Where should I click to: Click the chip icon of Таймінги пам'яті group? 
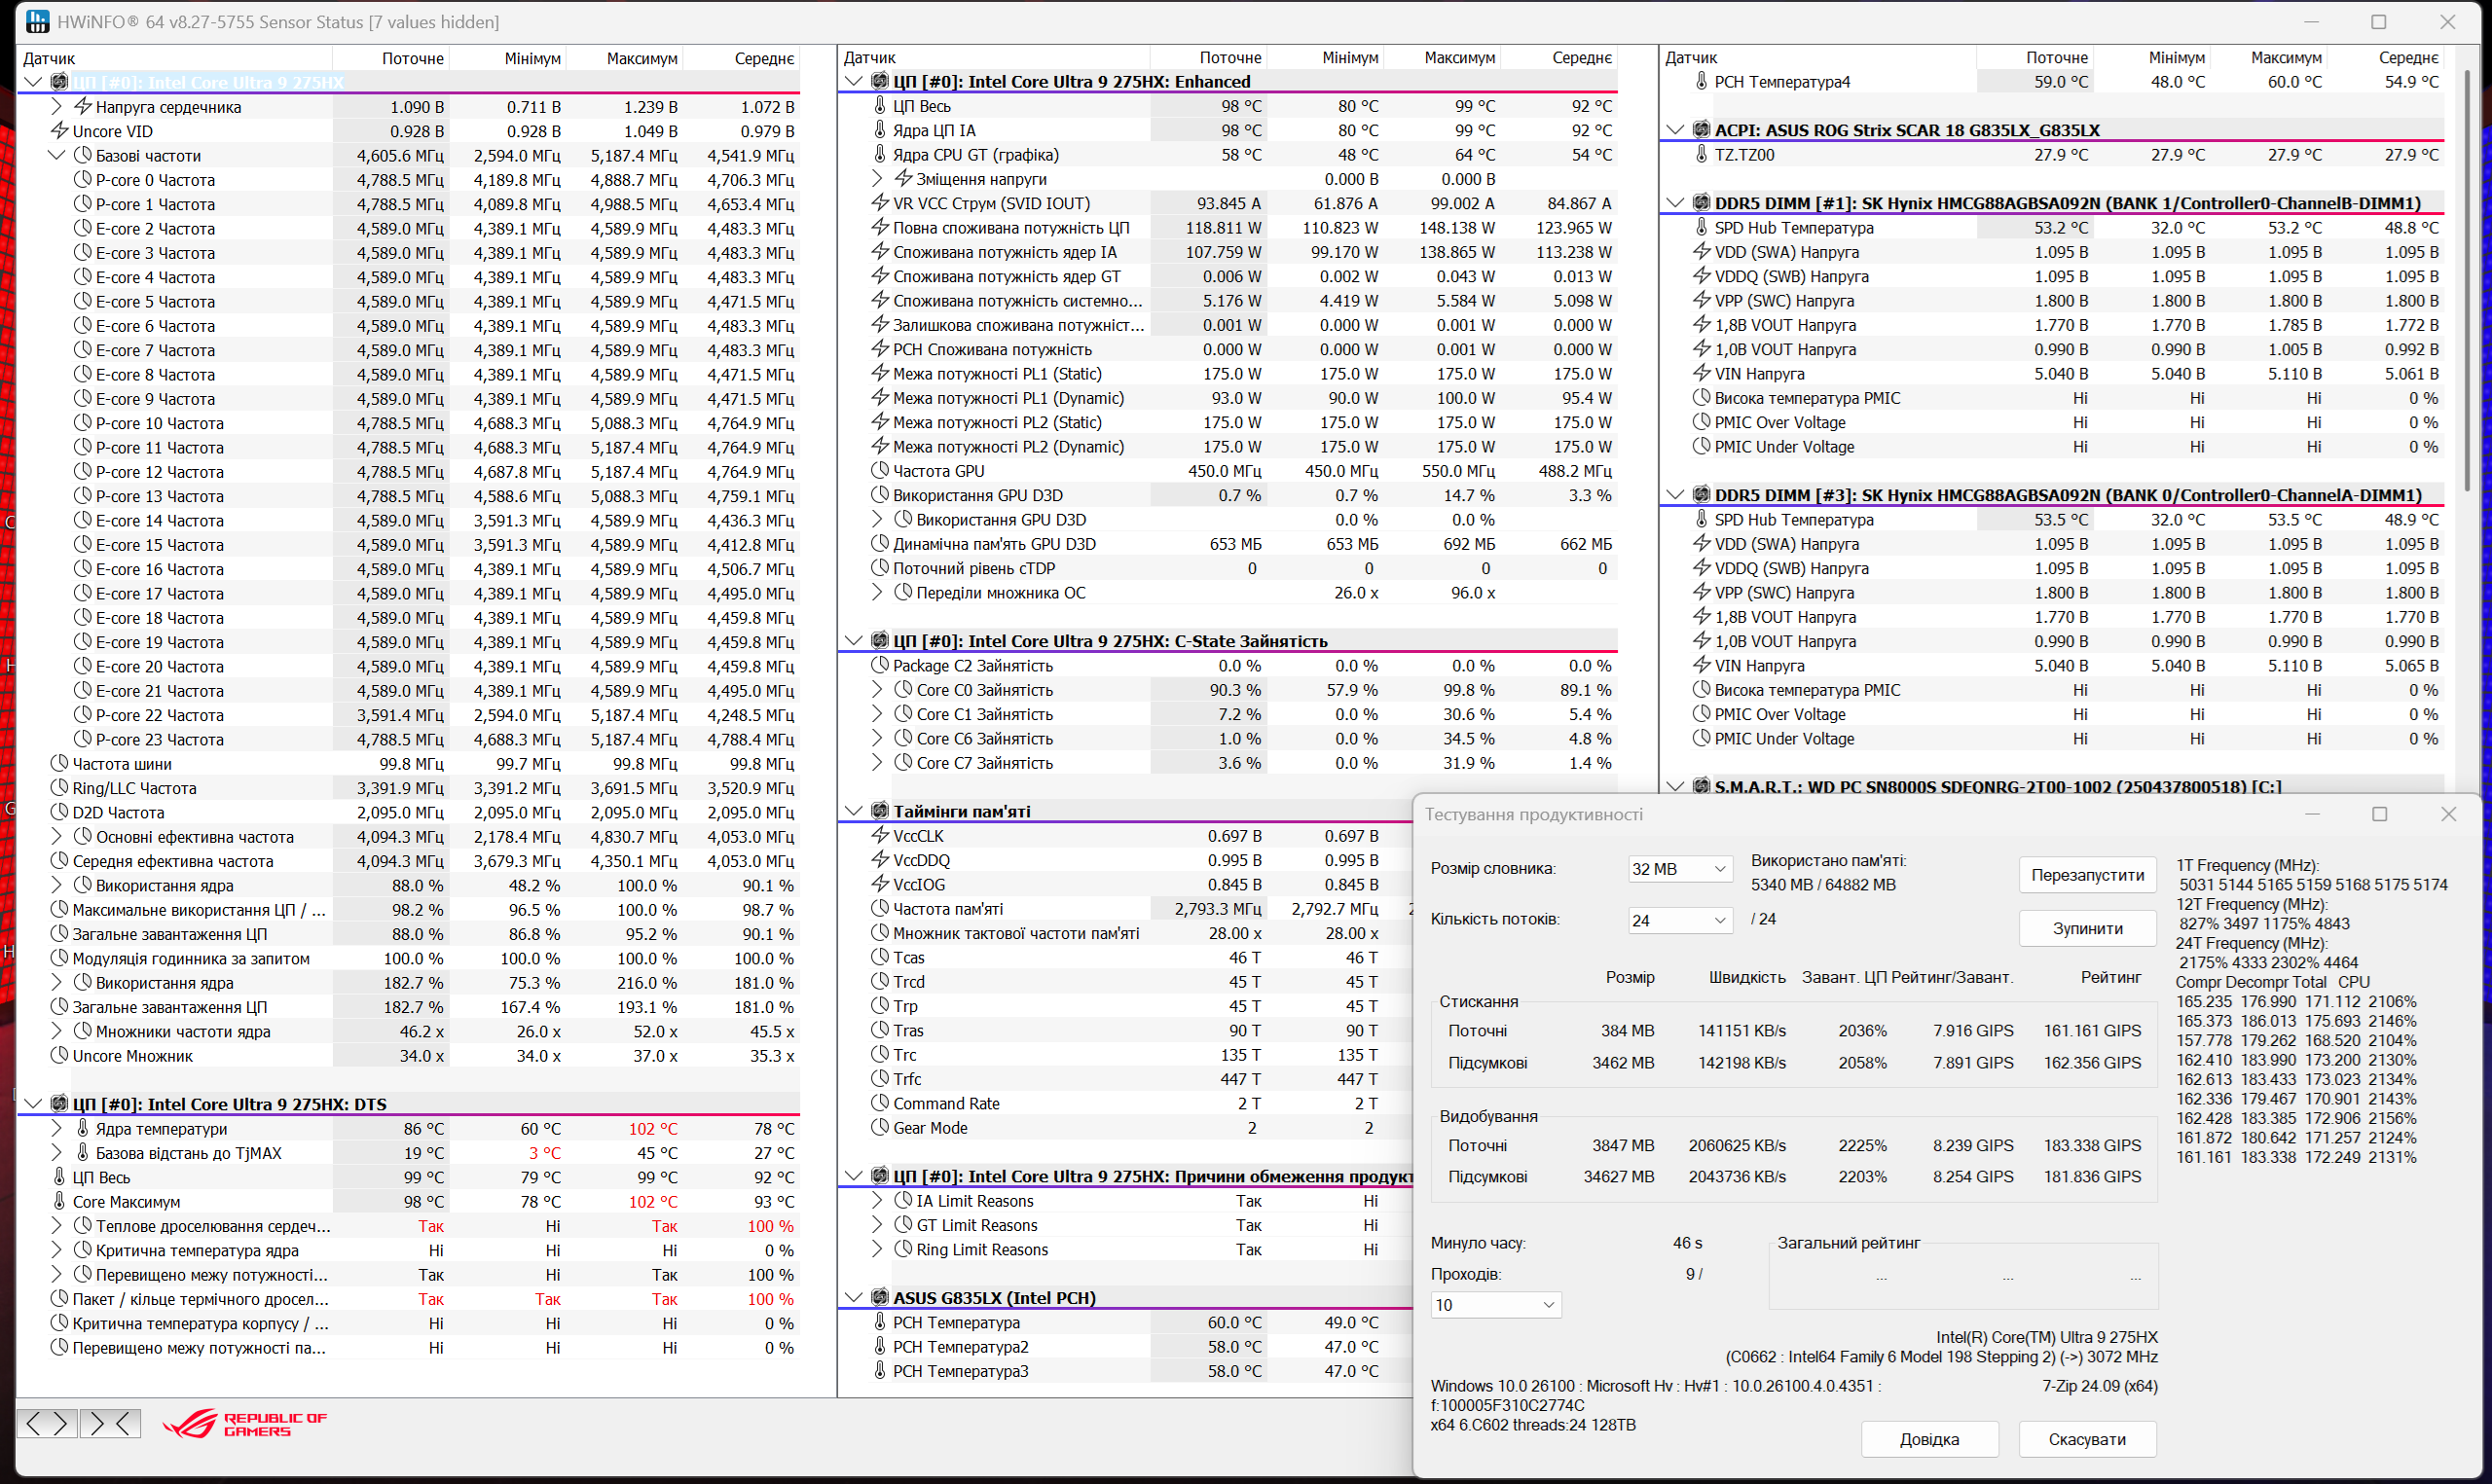point(880,810)
